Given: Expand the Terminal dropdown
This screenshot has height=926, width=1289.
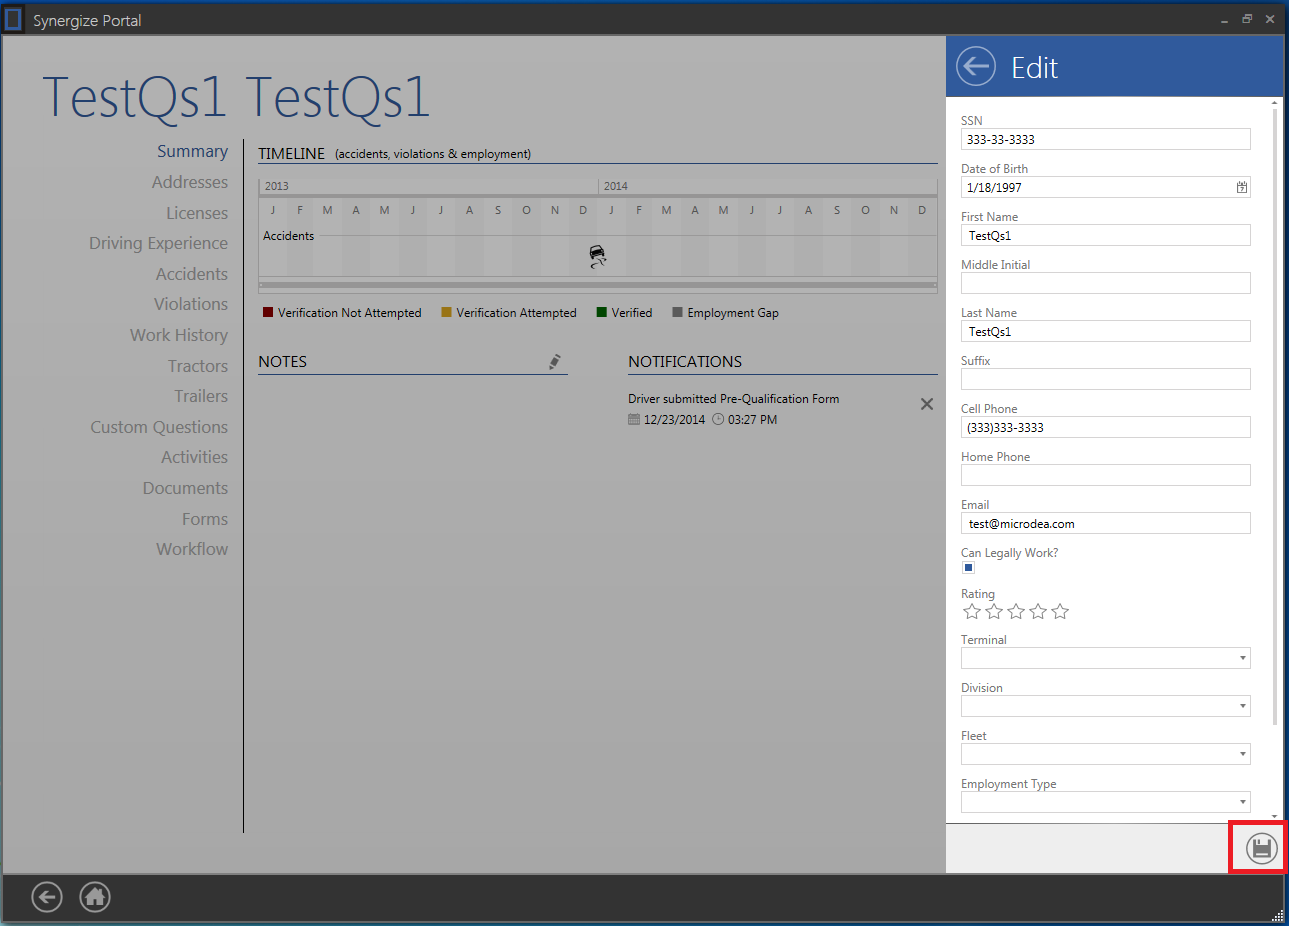Looking at the screenshot, I should [1243, 658].
